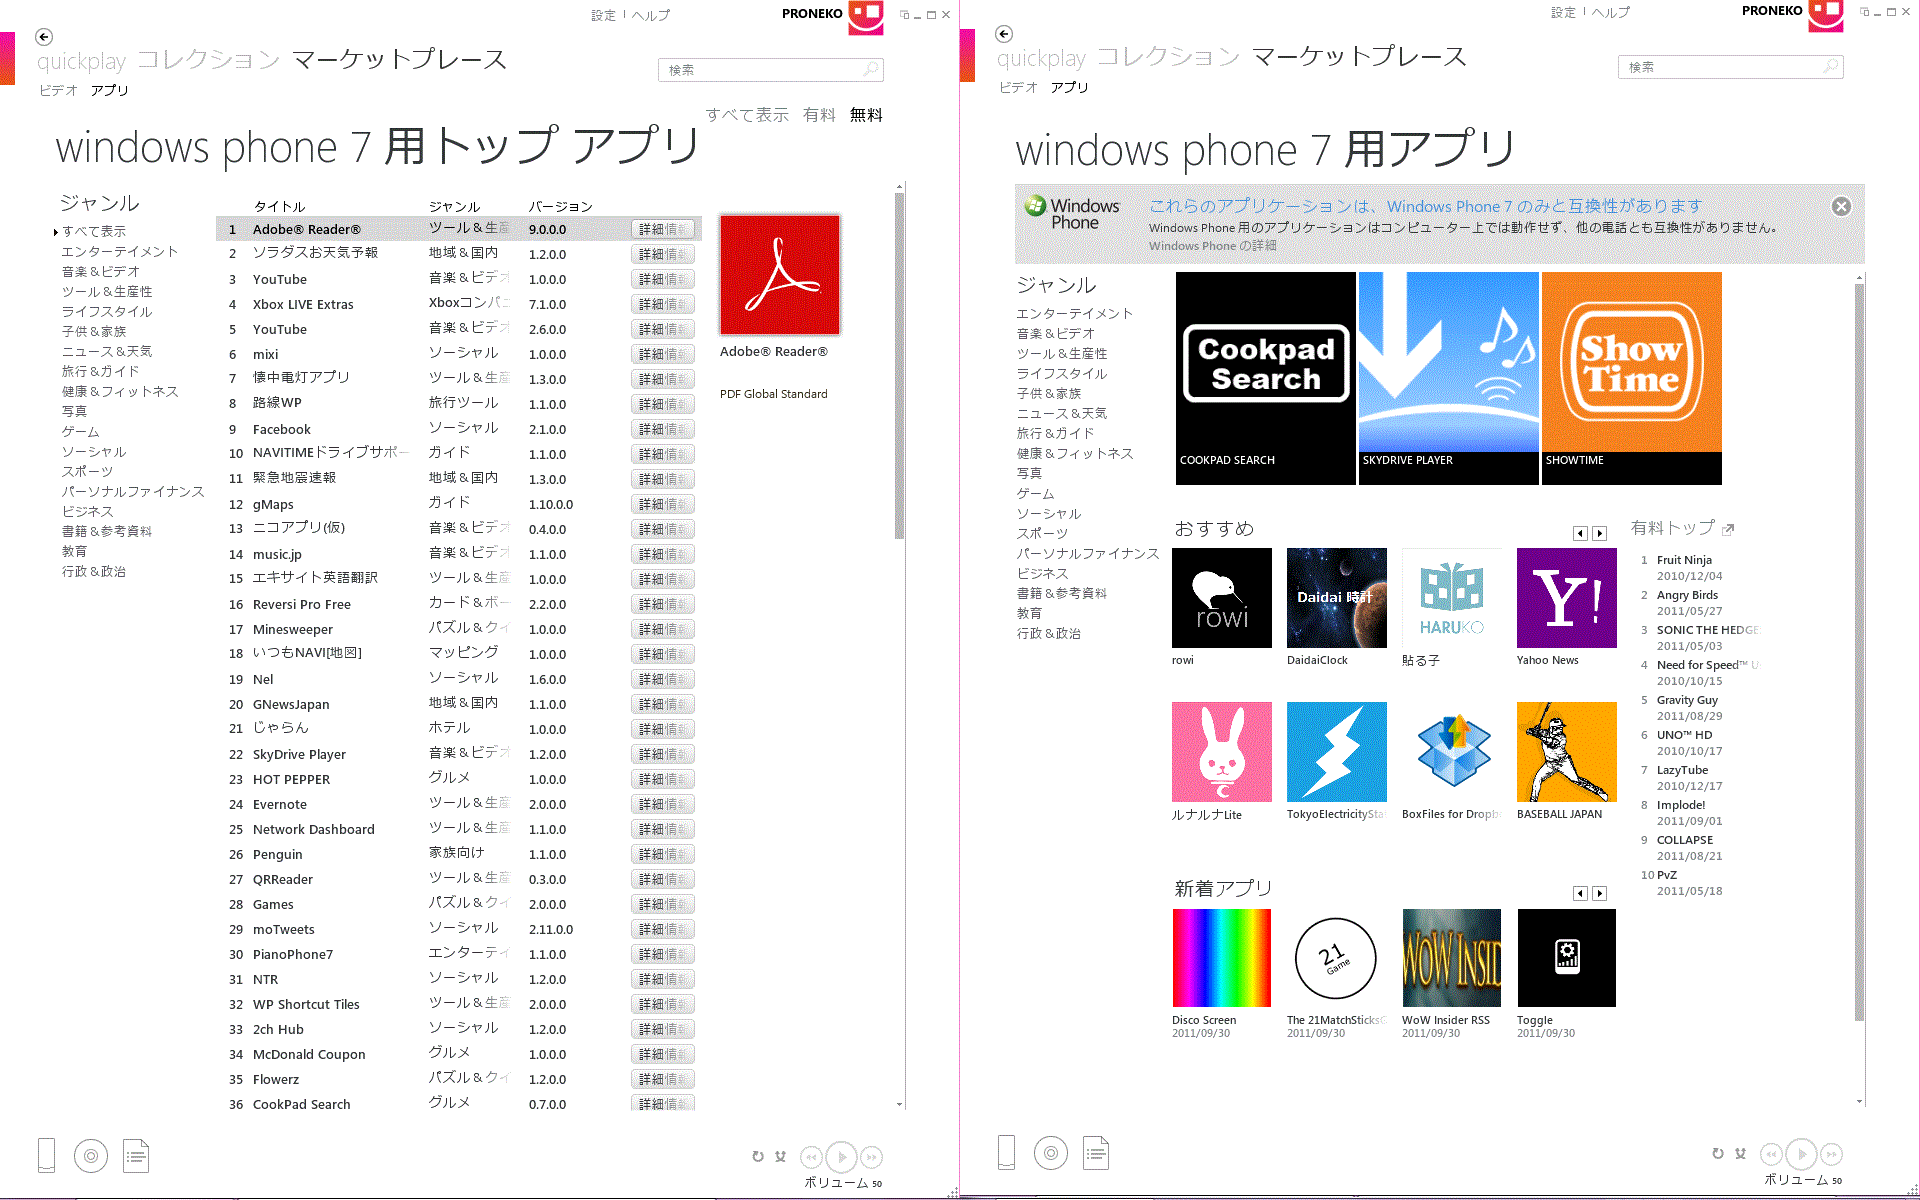
Task: Open the BASEBALL JAPAN app icon
Action: [x=1566, y=752]
